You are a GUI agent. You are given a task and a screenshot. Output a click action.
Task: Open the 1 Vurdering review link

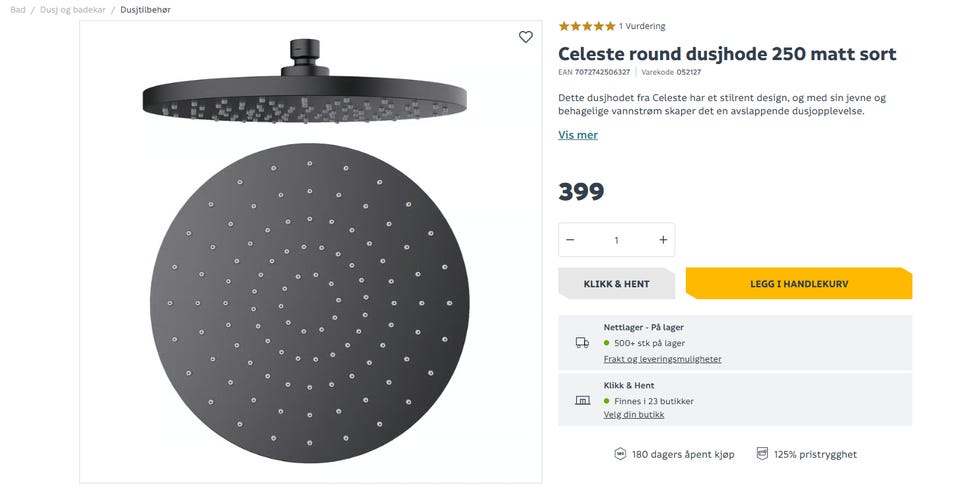pyautogui.click(x=642, y=26)
